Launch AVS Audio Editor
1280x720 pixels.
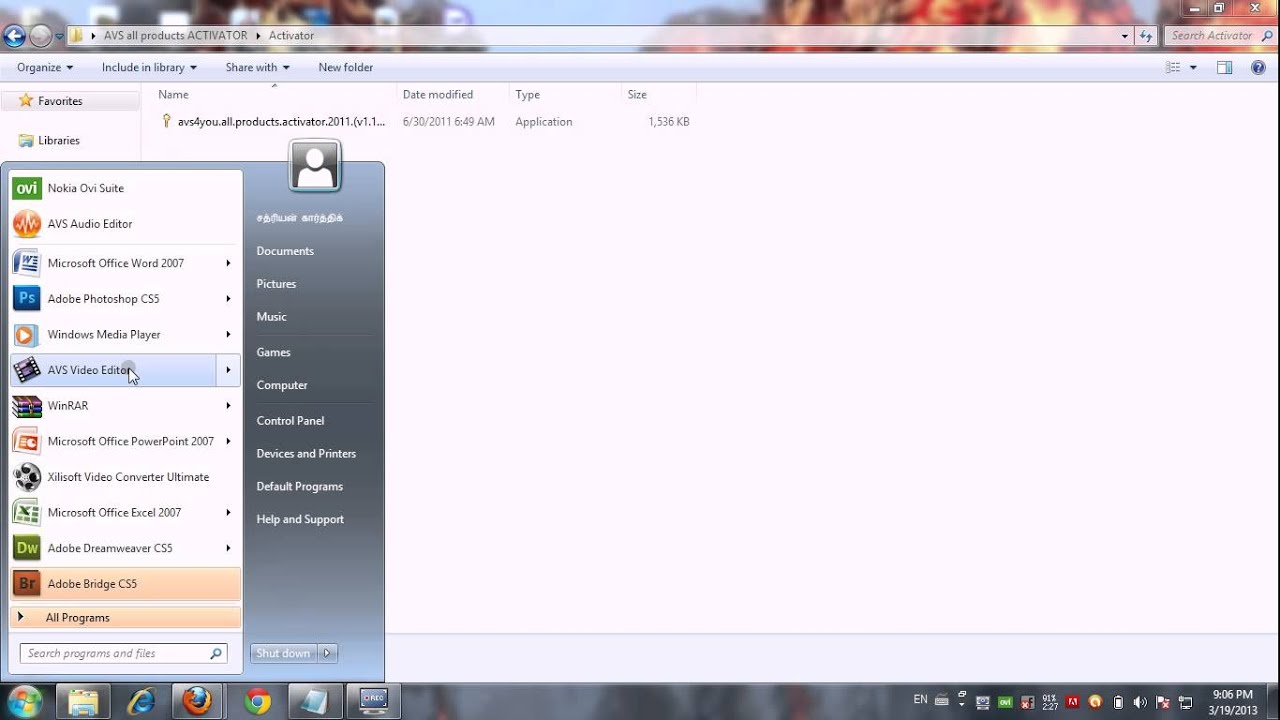(125, 224)
